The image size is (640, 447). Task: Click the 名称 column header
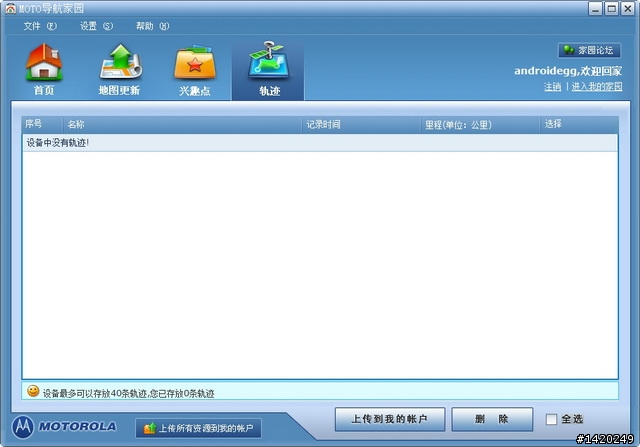click(182, 125)
